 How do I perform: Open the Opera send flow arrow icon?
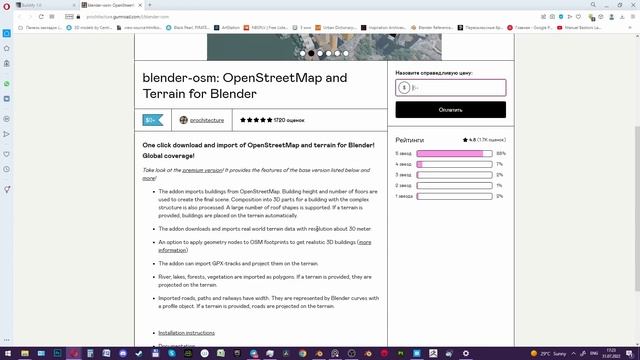(x=570, y=17)
